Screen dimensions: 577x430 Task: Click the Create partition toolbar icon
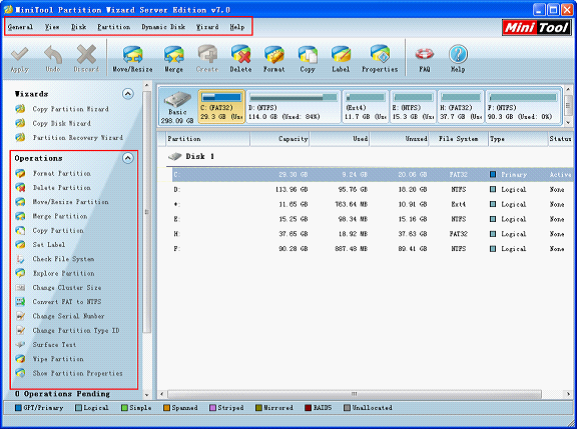(207, 55)
